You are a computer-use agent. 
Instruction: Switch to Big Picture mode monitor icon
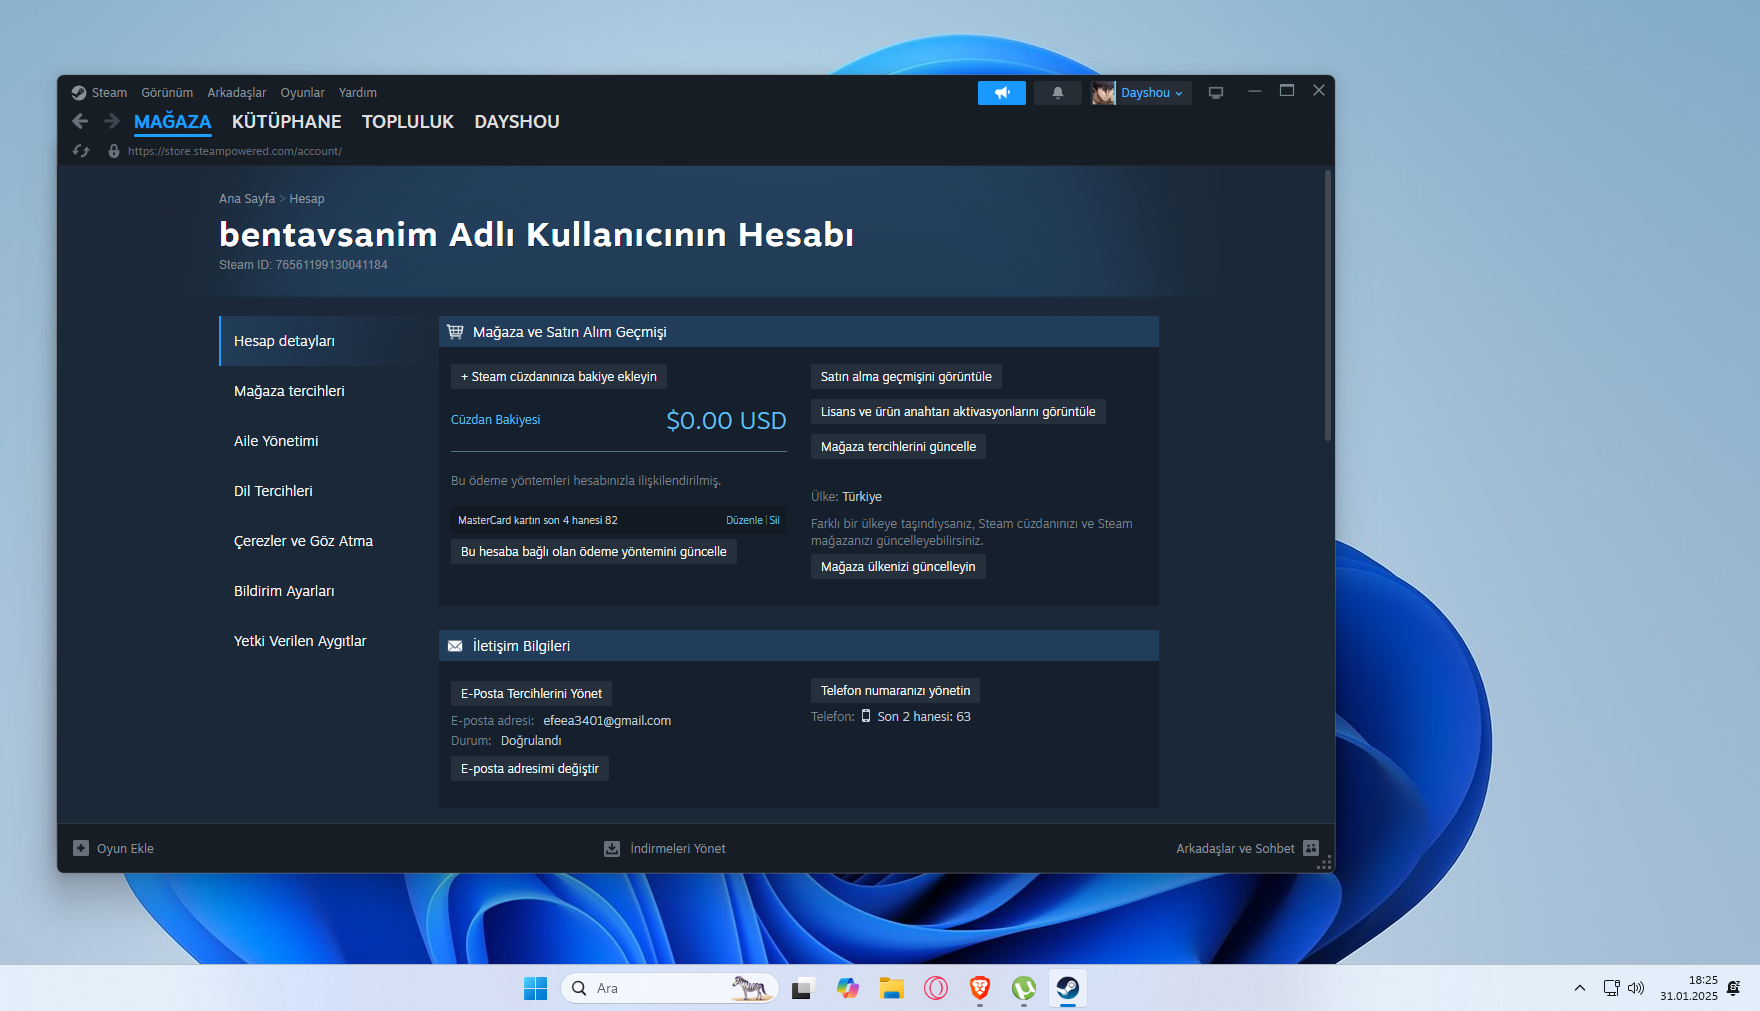click(x=1216, y=93)
